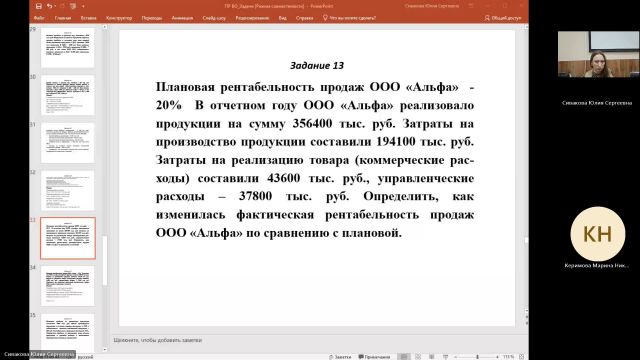The image size is (640, 360).
Task: Click the 'КН' participant avatar
Action: click(x=598, y=234)
